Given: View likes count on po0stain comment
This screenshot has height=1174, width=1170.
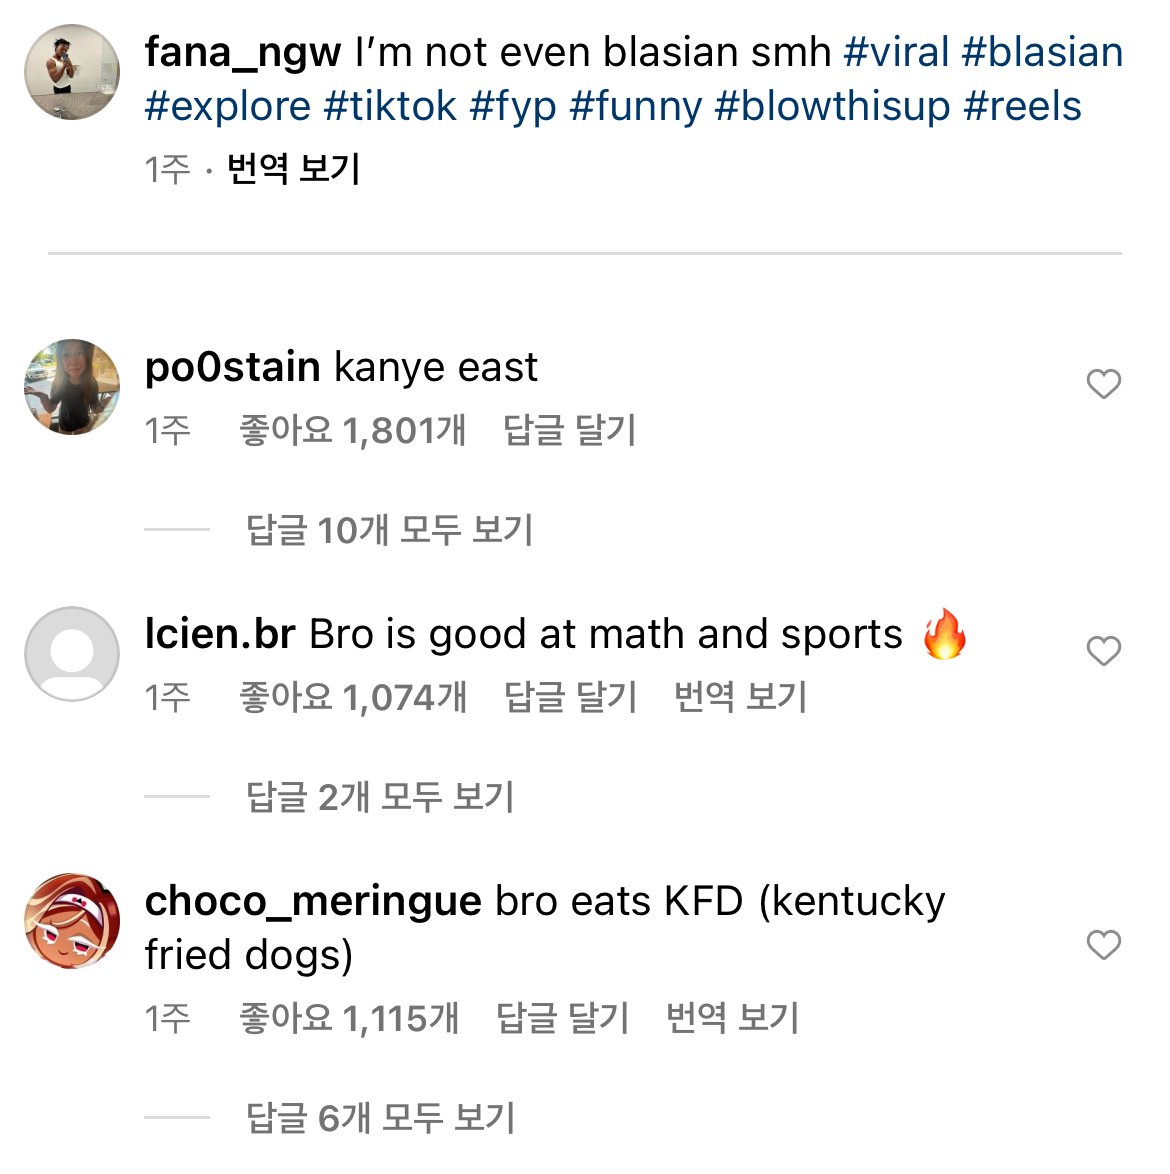Looking at the screenshot, I should tap(353, 431).
